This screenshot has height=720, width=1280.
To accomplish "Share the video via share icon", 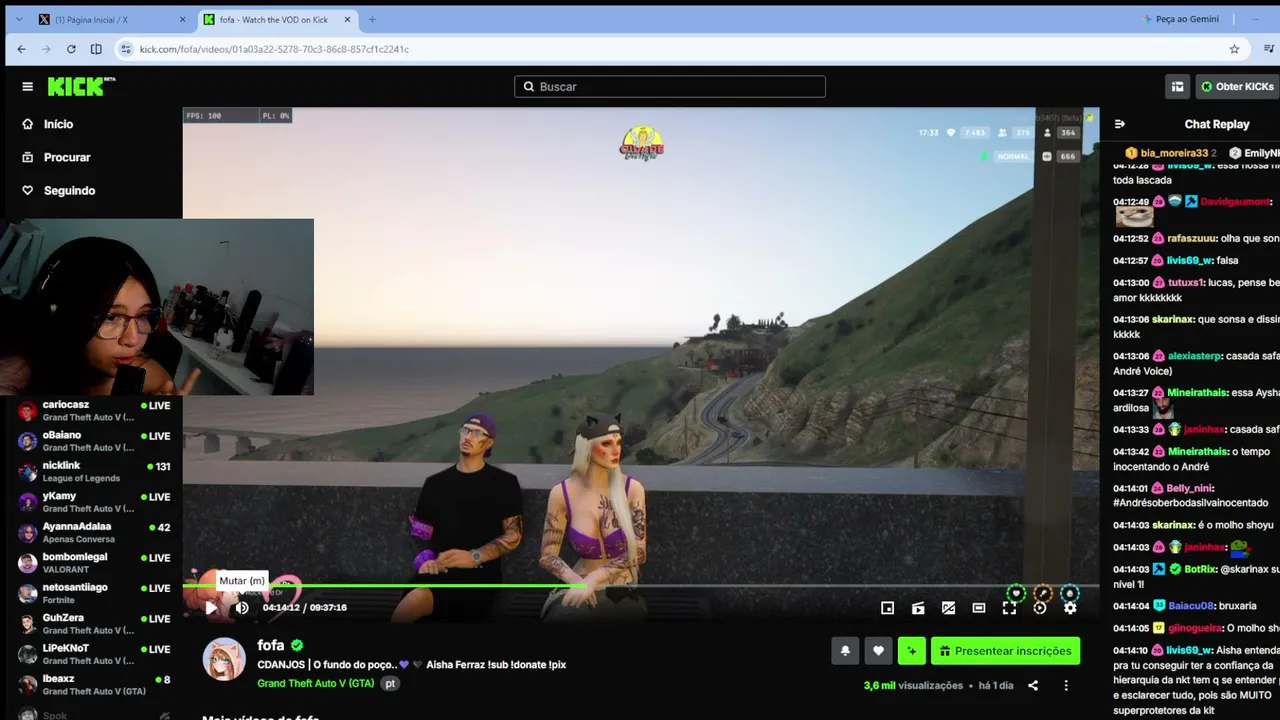I will click(1033, 686).
